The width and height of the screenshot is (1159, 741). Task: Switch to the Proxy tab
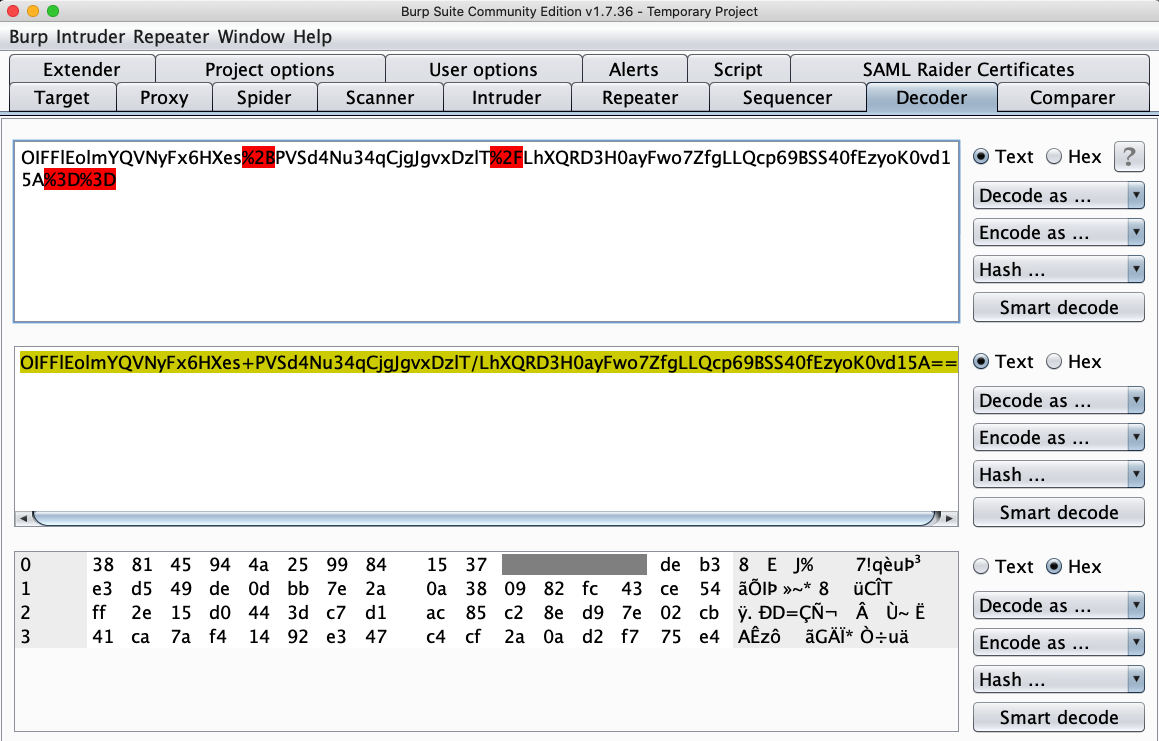point(164,98)
